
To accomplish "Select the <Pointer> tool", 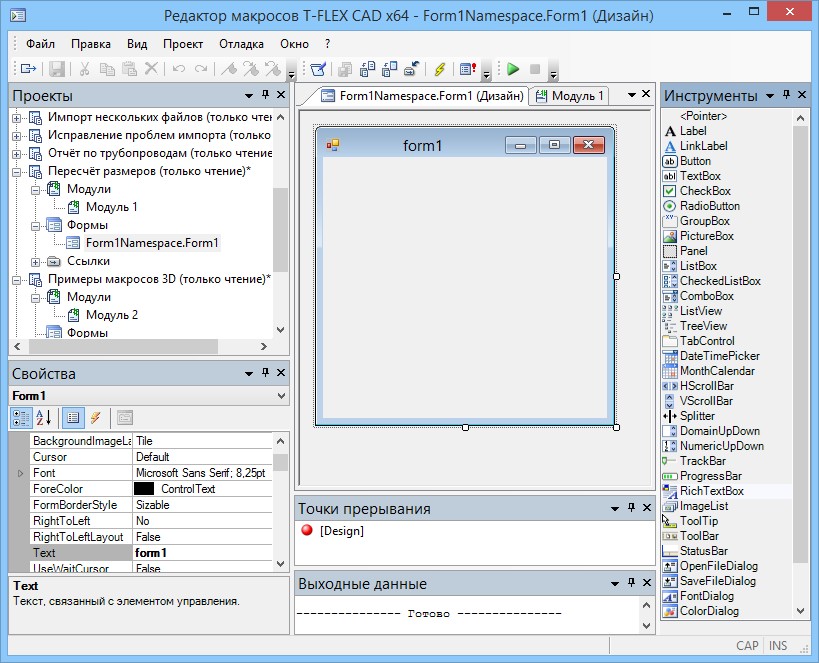I will pos(704,116).
